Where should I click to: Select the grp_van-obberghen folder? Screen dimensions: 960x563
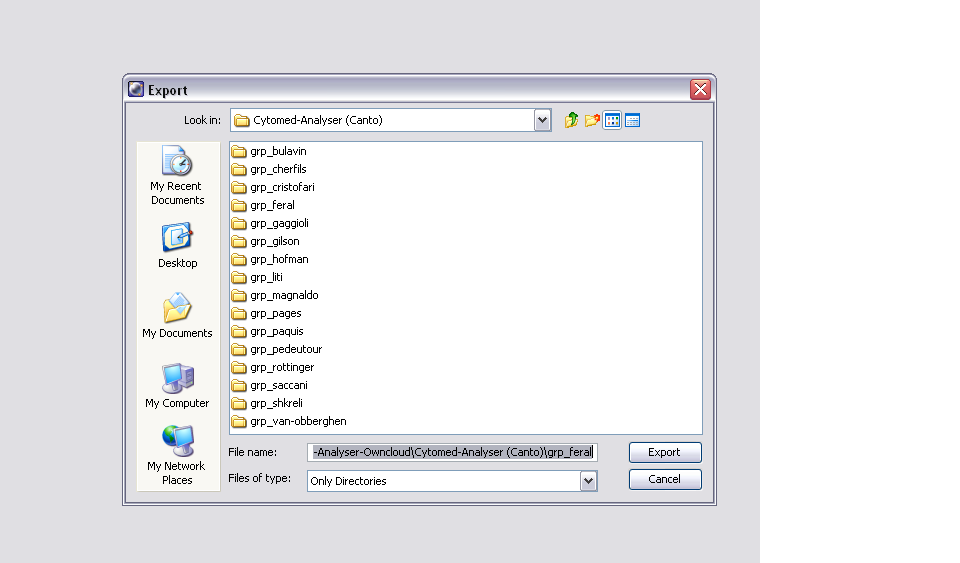297,421
